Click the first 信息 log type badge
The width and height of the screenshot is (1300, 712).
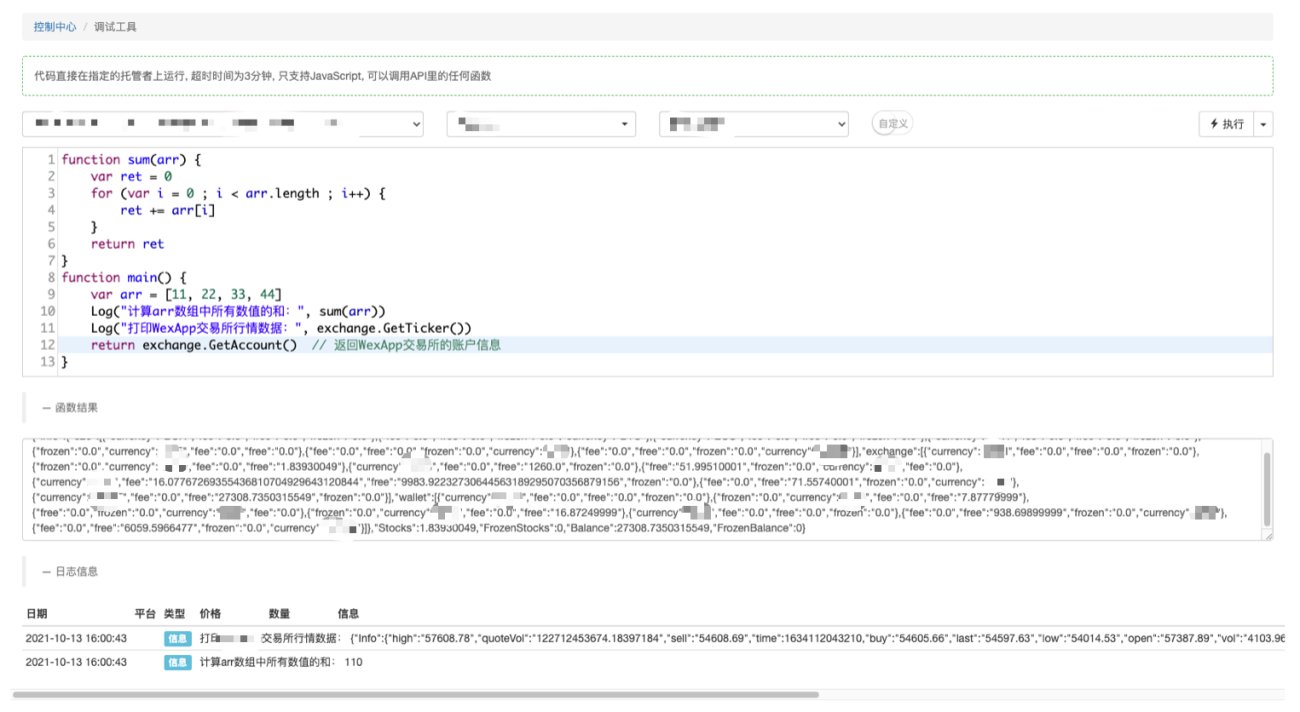point(177,638)
